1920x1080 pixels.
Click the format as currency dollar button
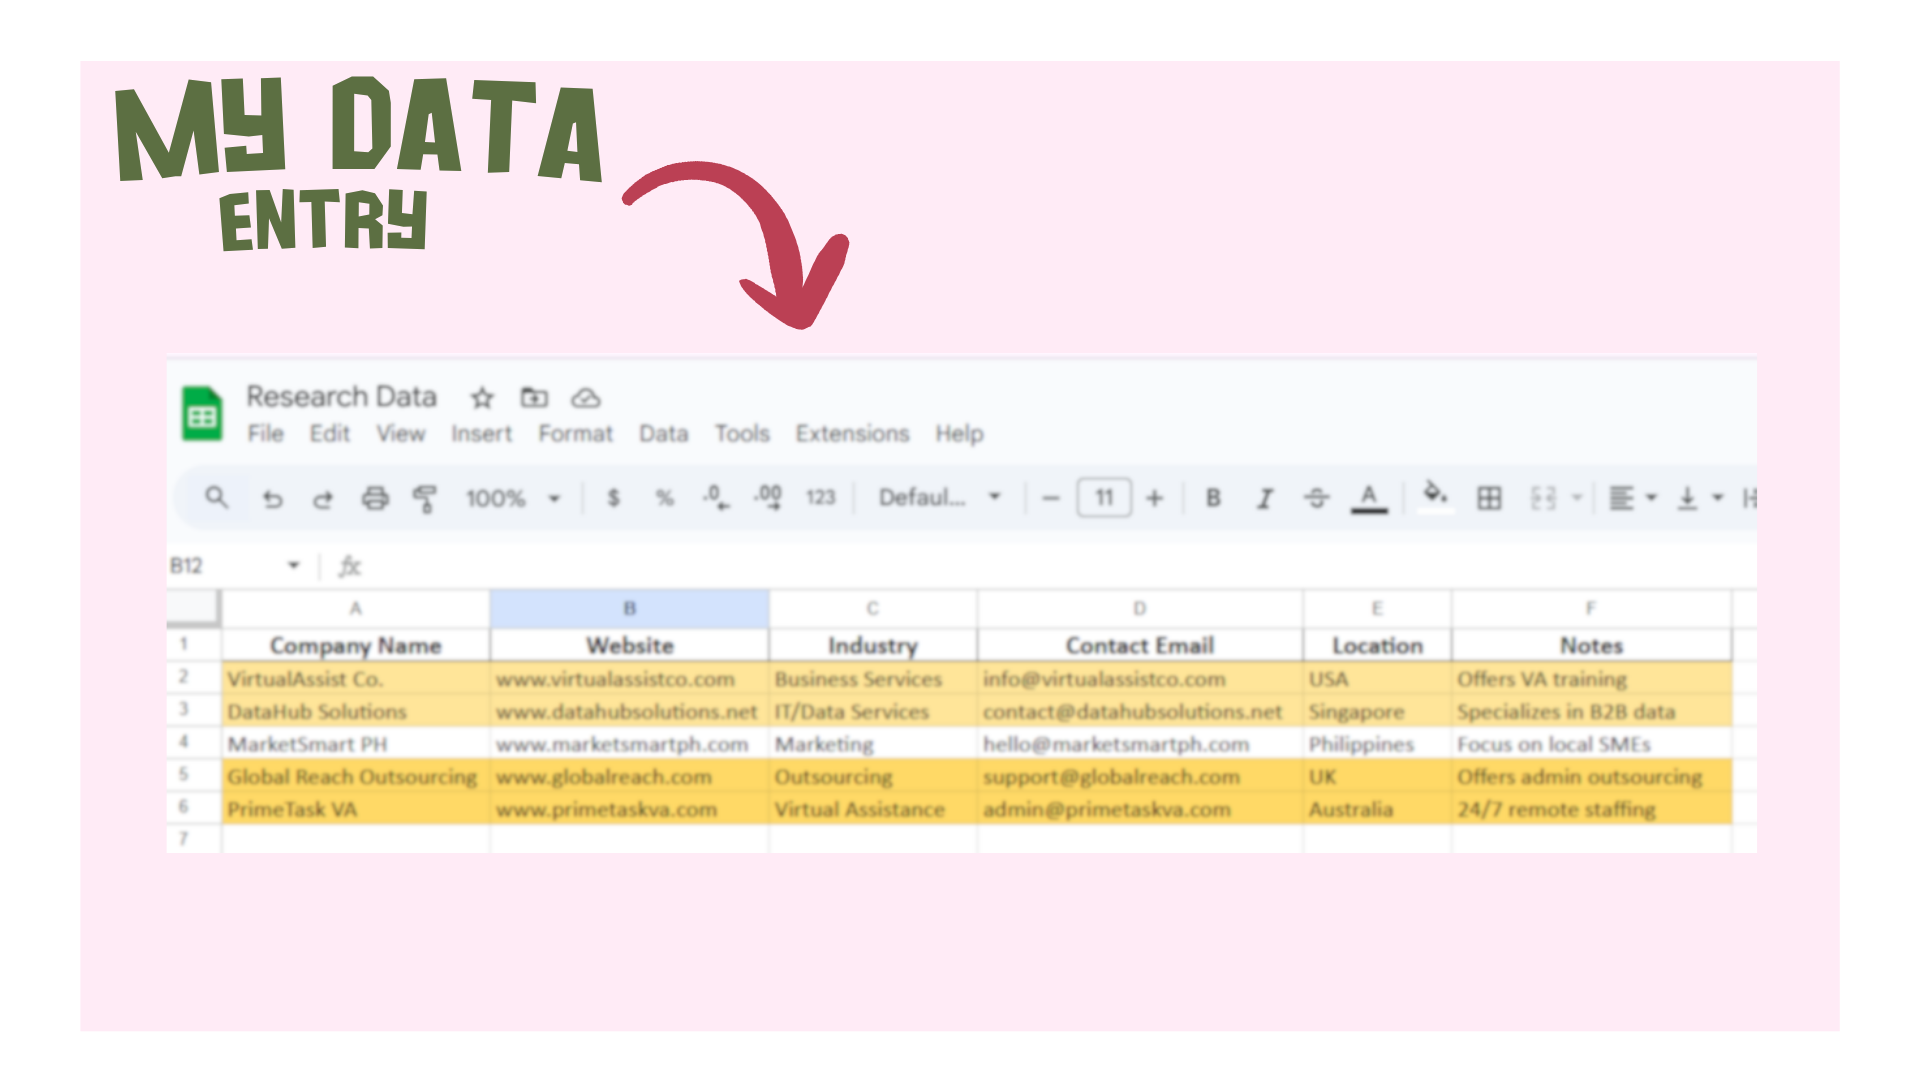[x=613, y=498]
